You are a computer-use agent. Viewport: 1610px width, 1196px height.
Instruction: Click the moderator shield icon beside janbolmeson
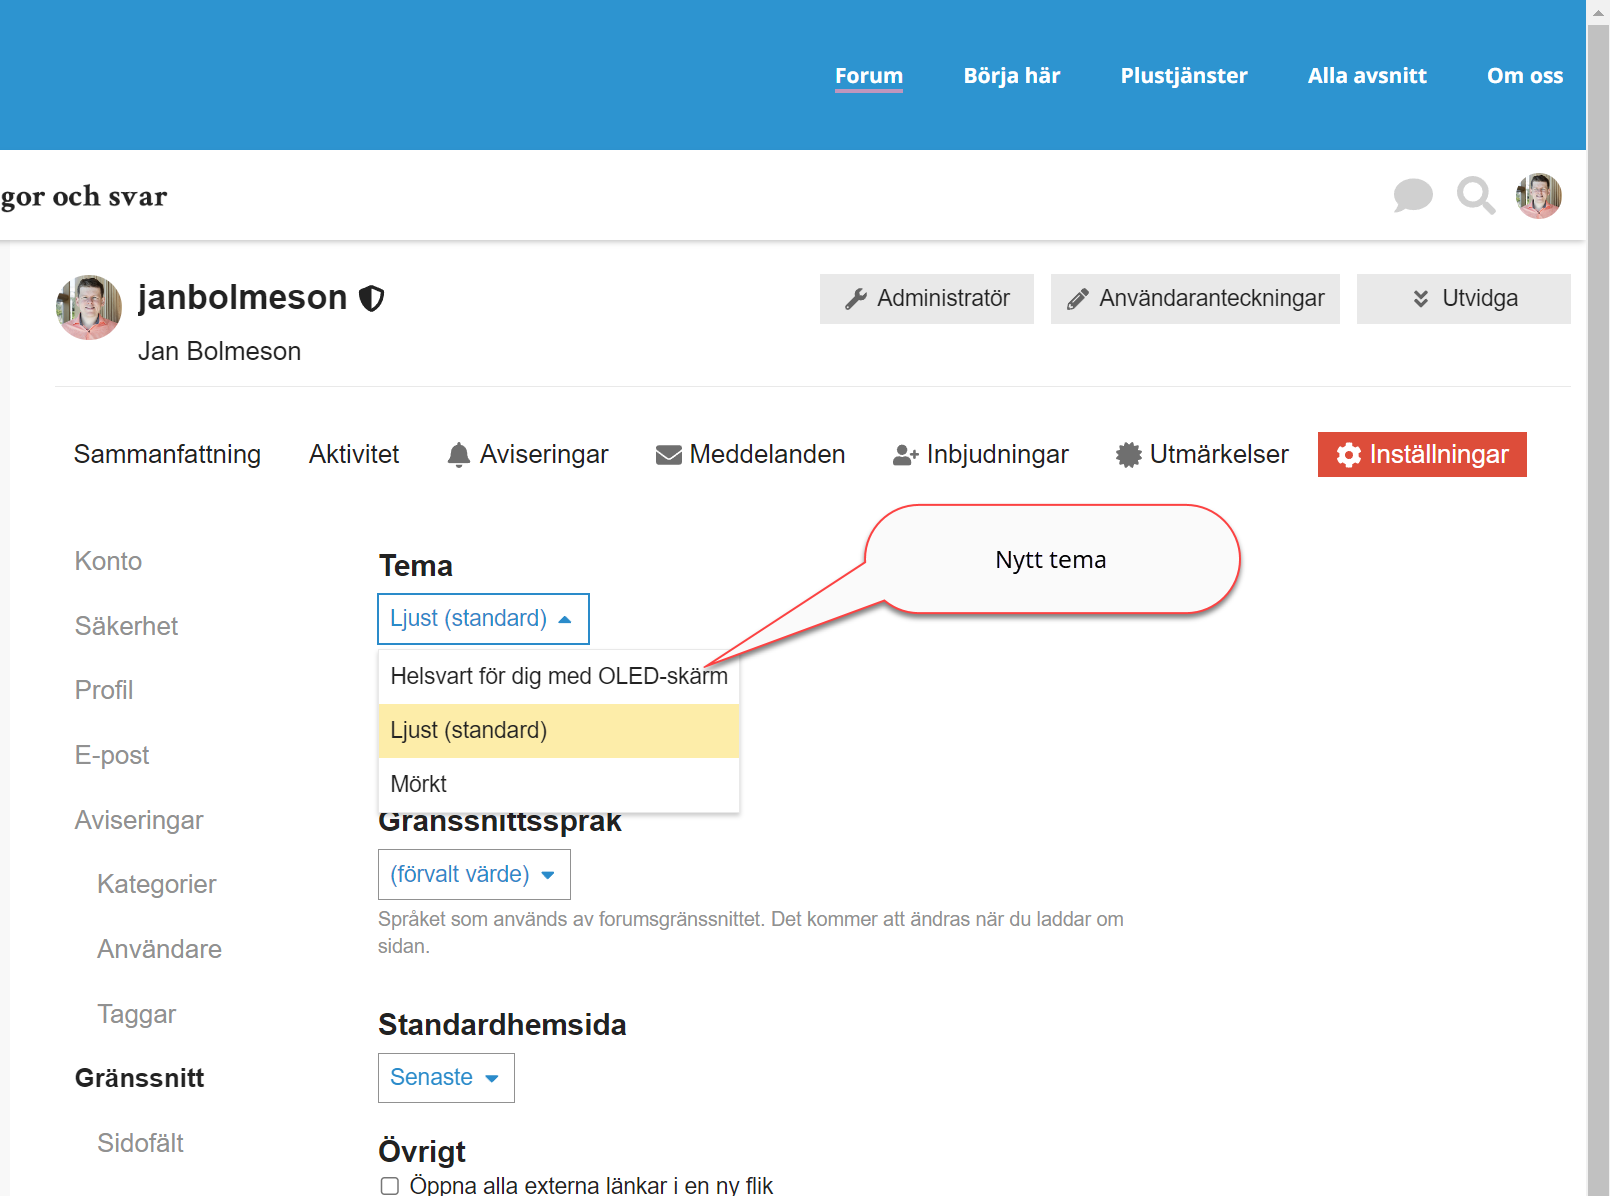point(372,298)
